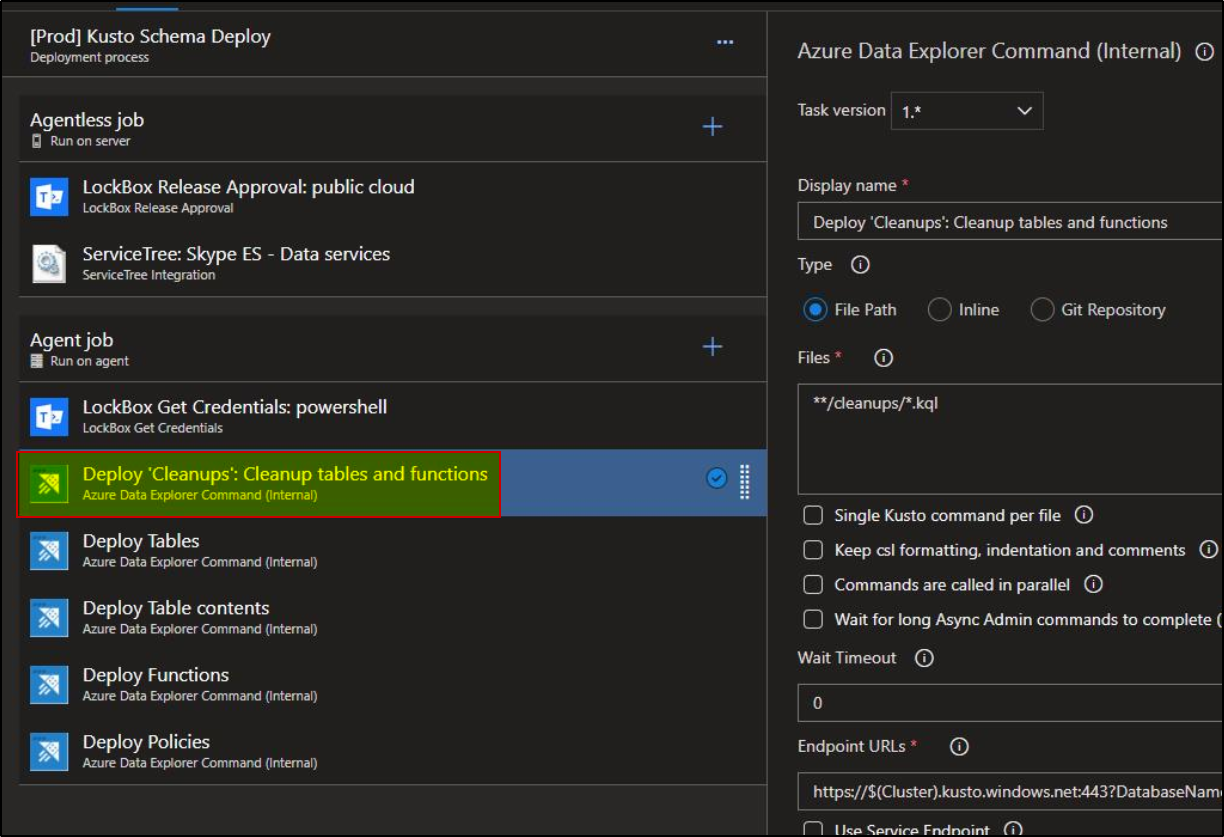Viewport: 1224px width, 837px height.
Task: Select the Git Repository type option
Action: (1042, 310)
